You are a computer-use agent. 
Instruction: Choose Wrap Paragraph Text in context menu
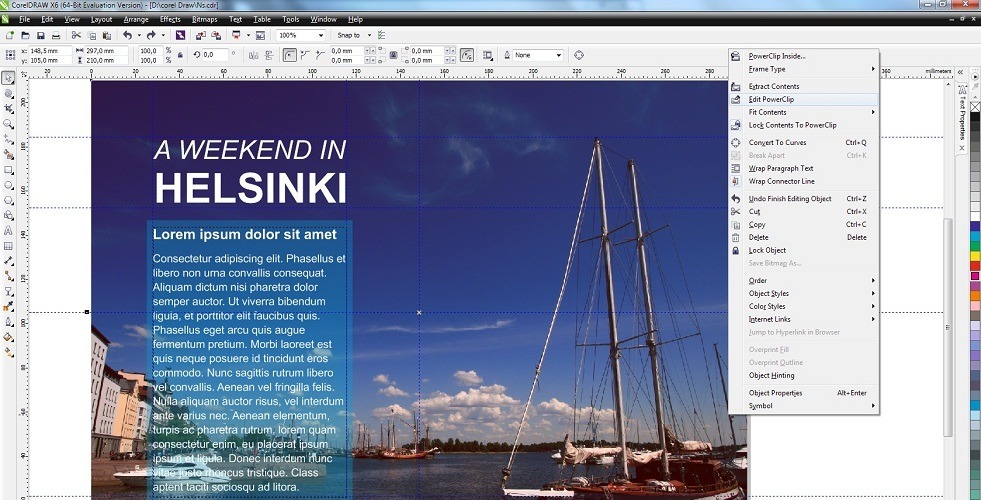pos(803,168)
